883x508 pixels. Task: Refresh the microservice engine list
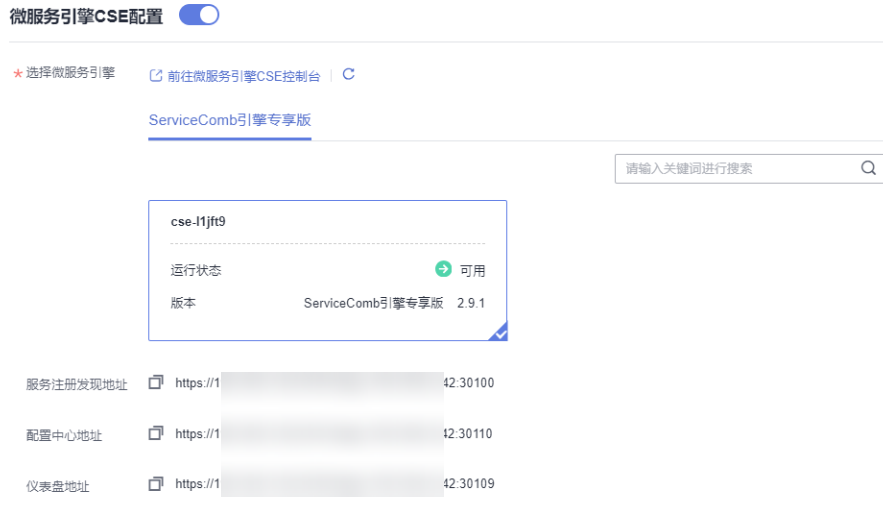pyautogui.click(x=349, y=74)
